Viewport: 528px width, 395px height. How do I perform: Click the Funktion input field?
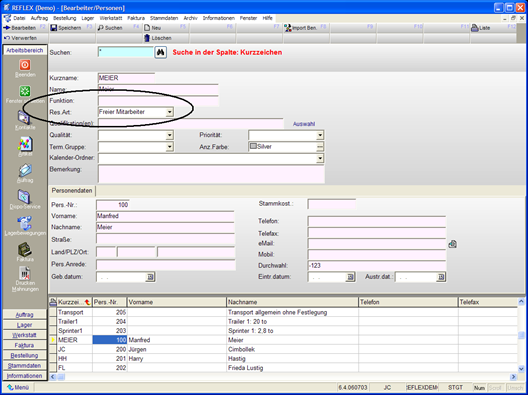[x=158, y=101]
